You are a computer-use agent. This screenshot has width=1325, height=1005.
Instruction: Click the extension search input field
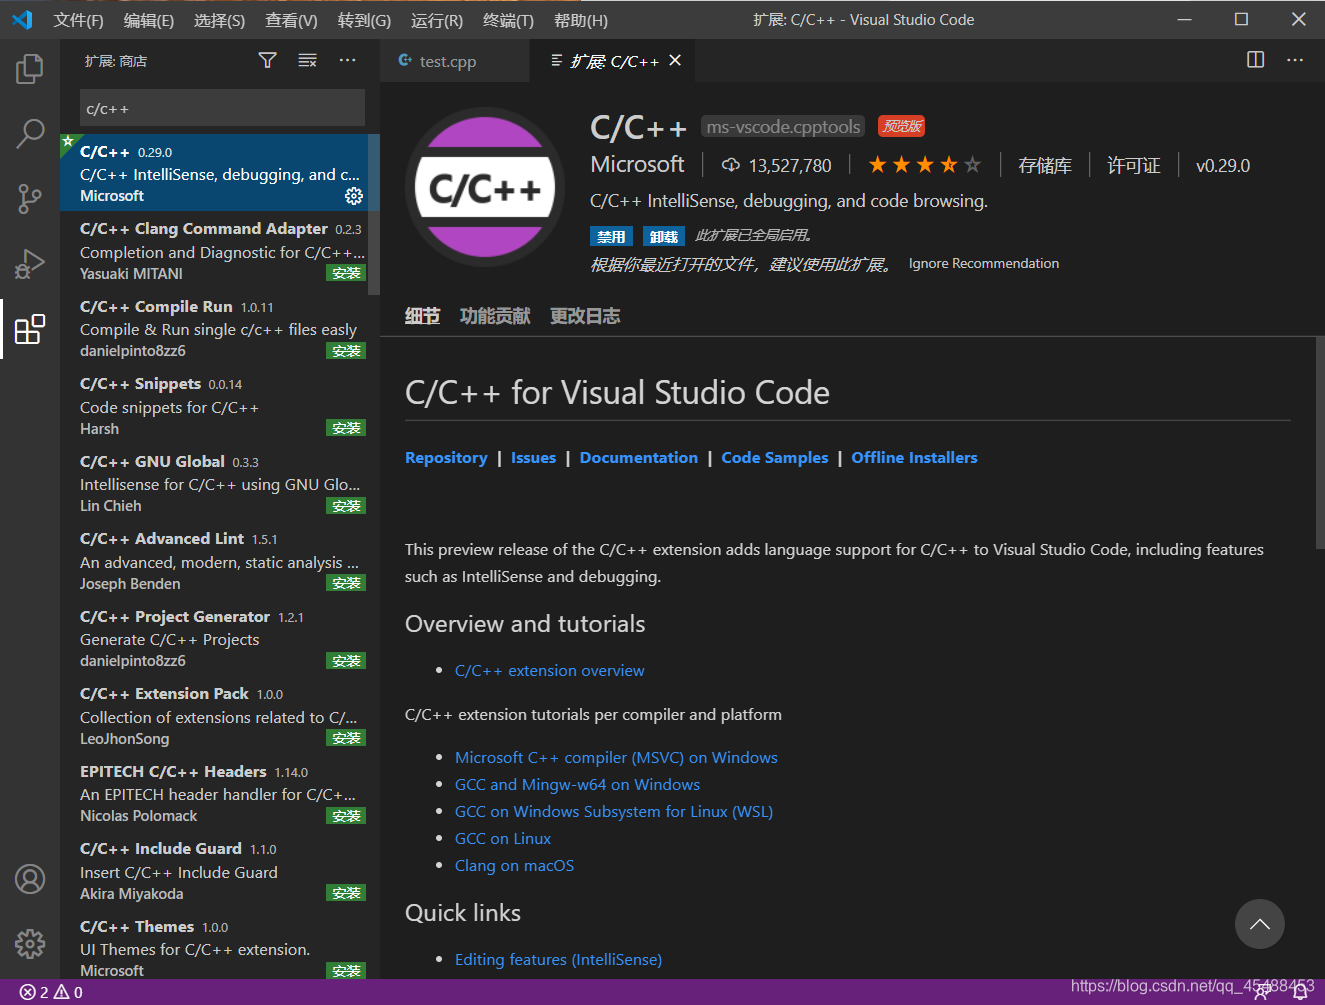pyautogui.click(x=222, y=108)
